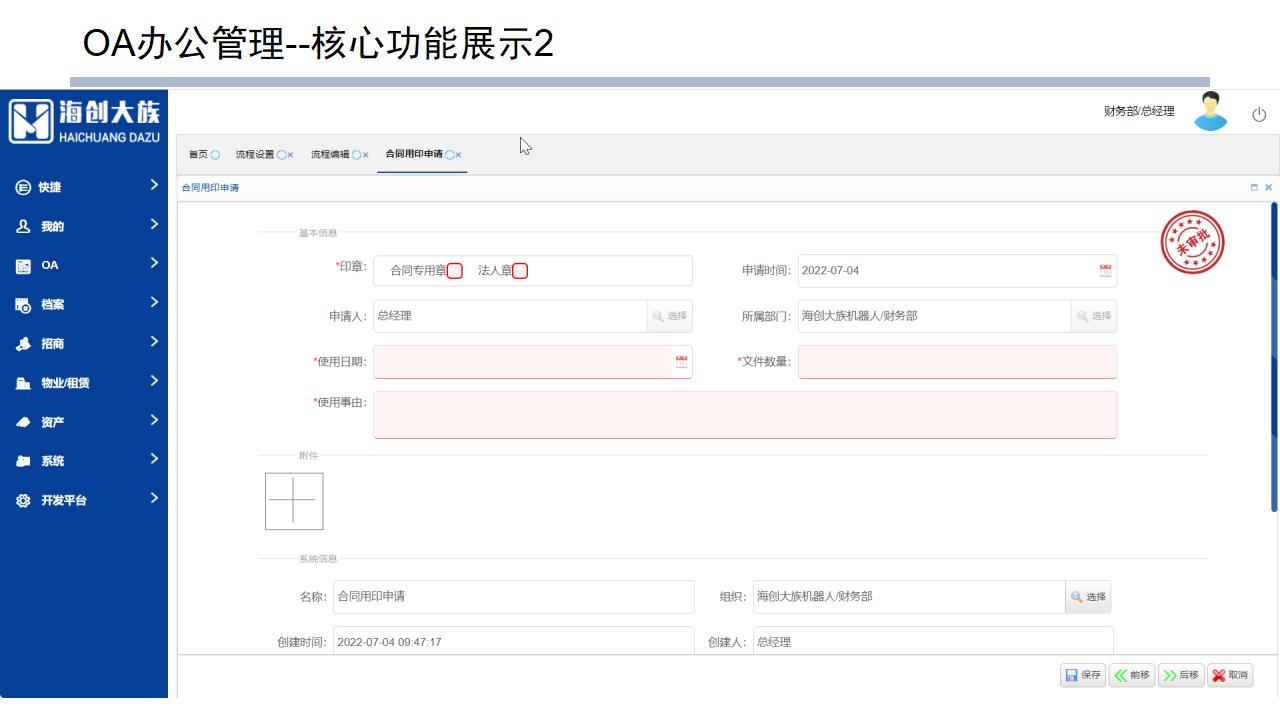The image size is (1280, 720).
Task: Open 系统 sidebar menu icon
Action: point(23,461)
